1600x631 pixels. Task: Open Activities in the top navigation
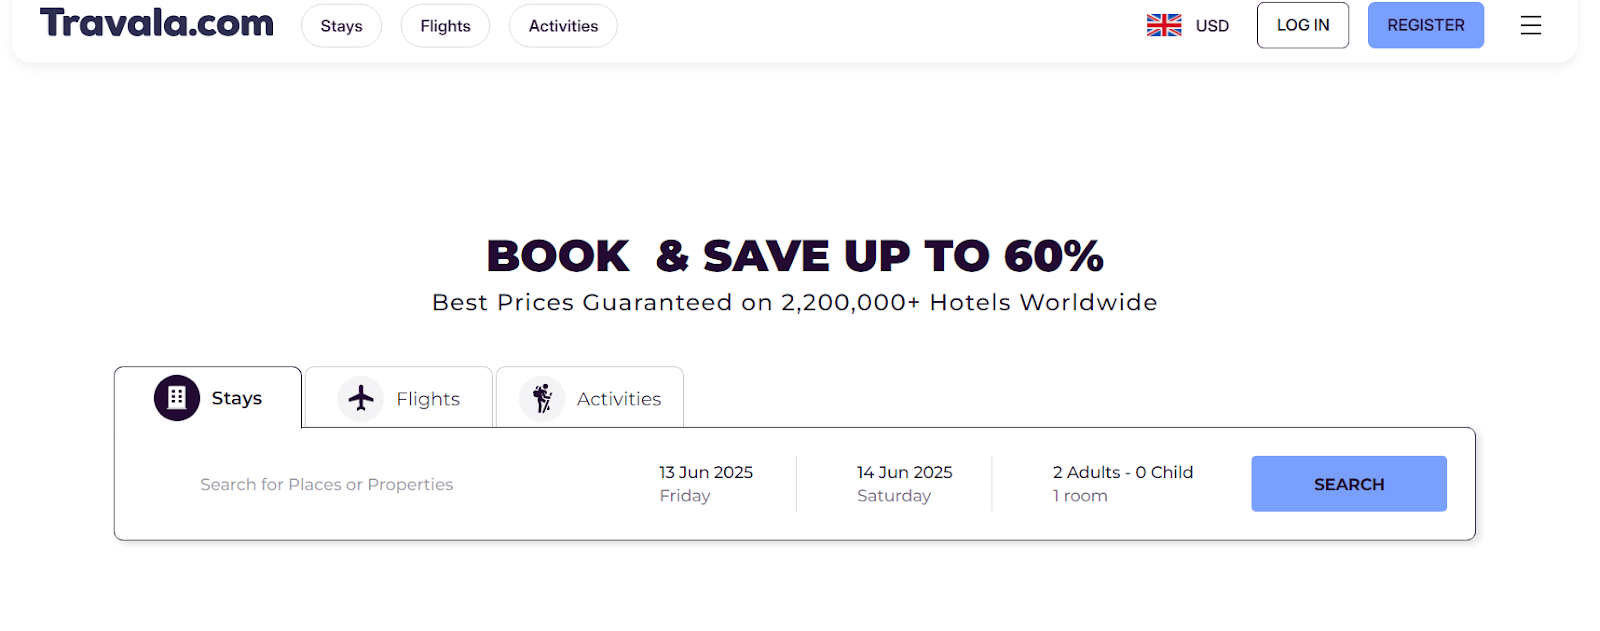(563, 26)
